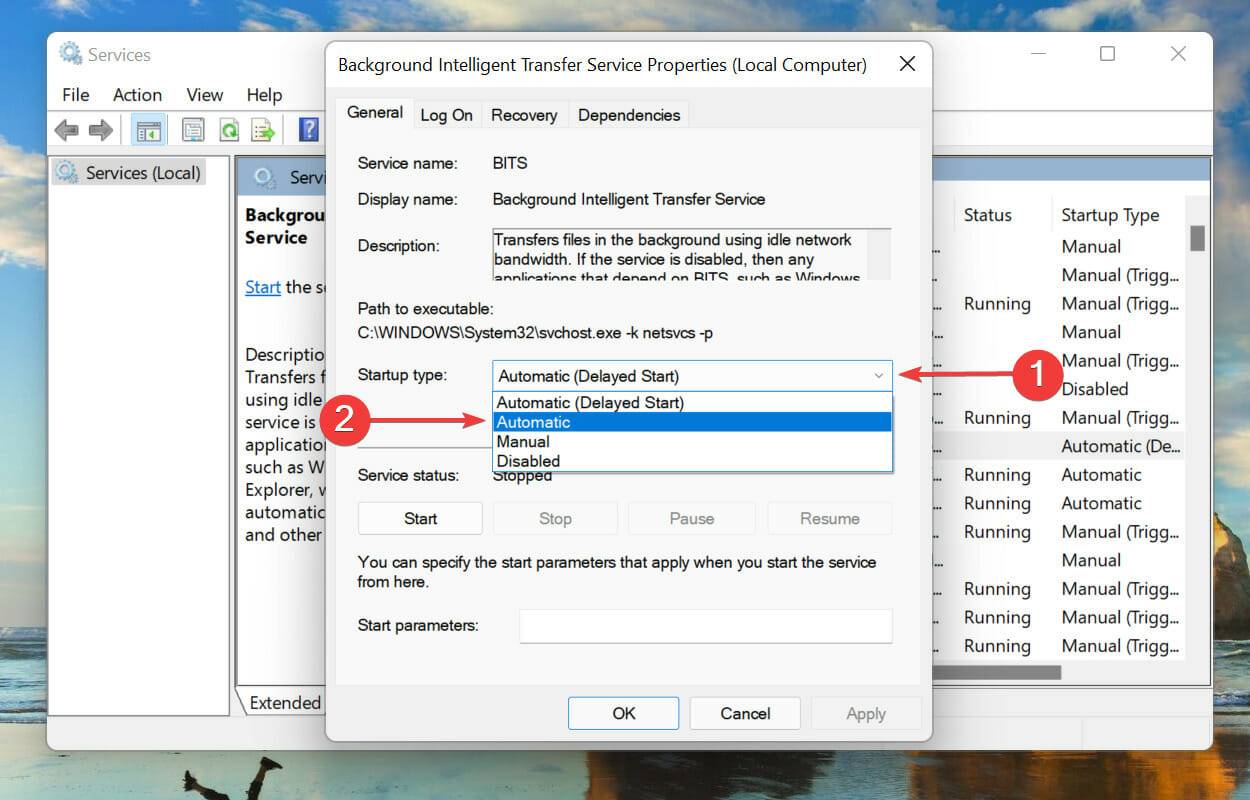
Task: Switch to the Extended view tab
Action: click(x=283, y=703)
